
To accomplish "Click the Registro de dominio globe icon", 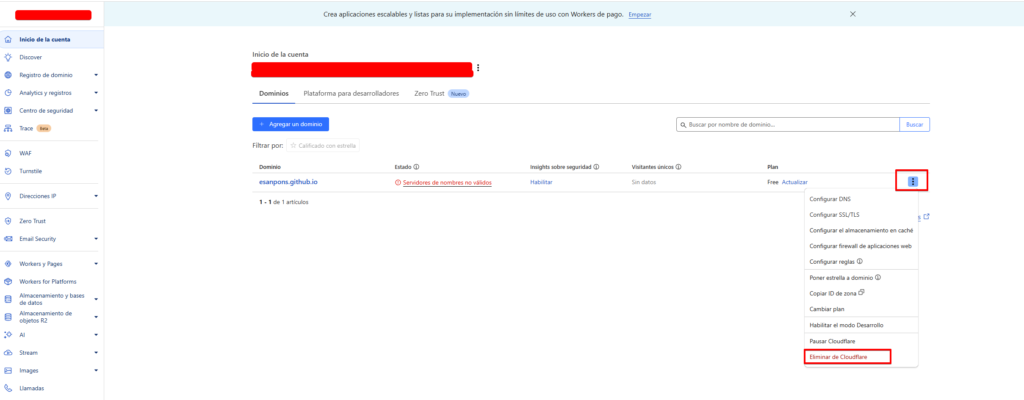I will 8,75.
